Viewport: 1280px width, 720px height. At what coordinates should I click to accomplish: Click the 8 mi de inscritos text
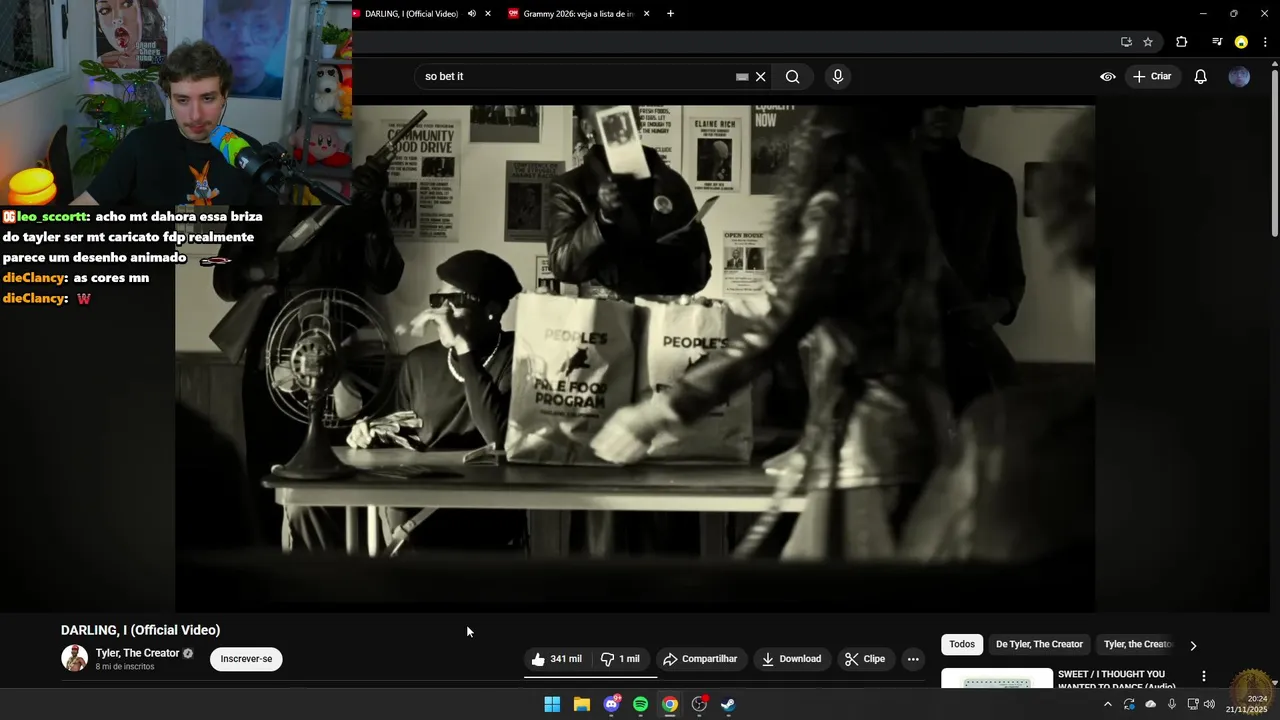tap(125, 667)
